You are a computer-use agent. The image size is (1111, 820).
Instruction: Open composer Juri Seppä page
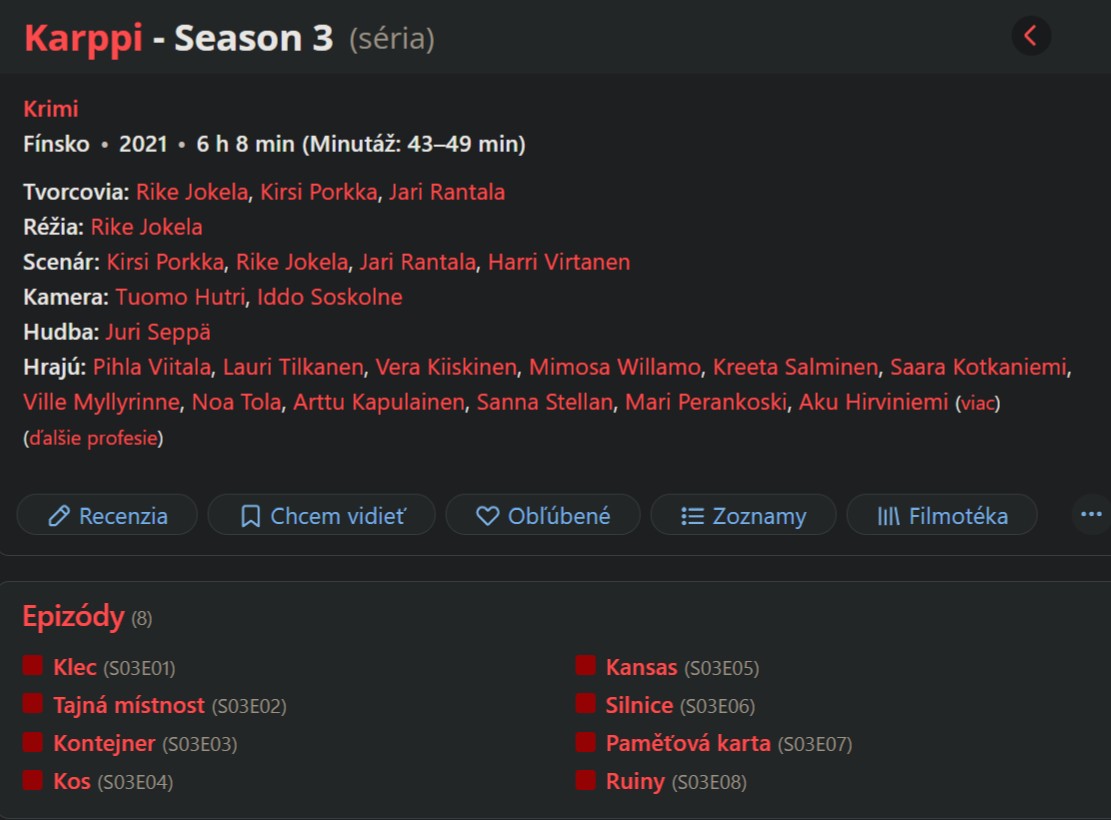[158, 332]
